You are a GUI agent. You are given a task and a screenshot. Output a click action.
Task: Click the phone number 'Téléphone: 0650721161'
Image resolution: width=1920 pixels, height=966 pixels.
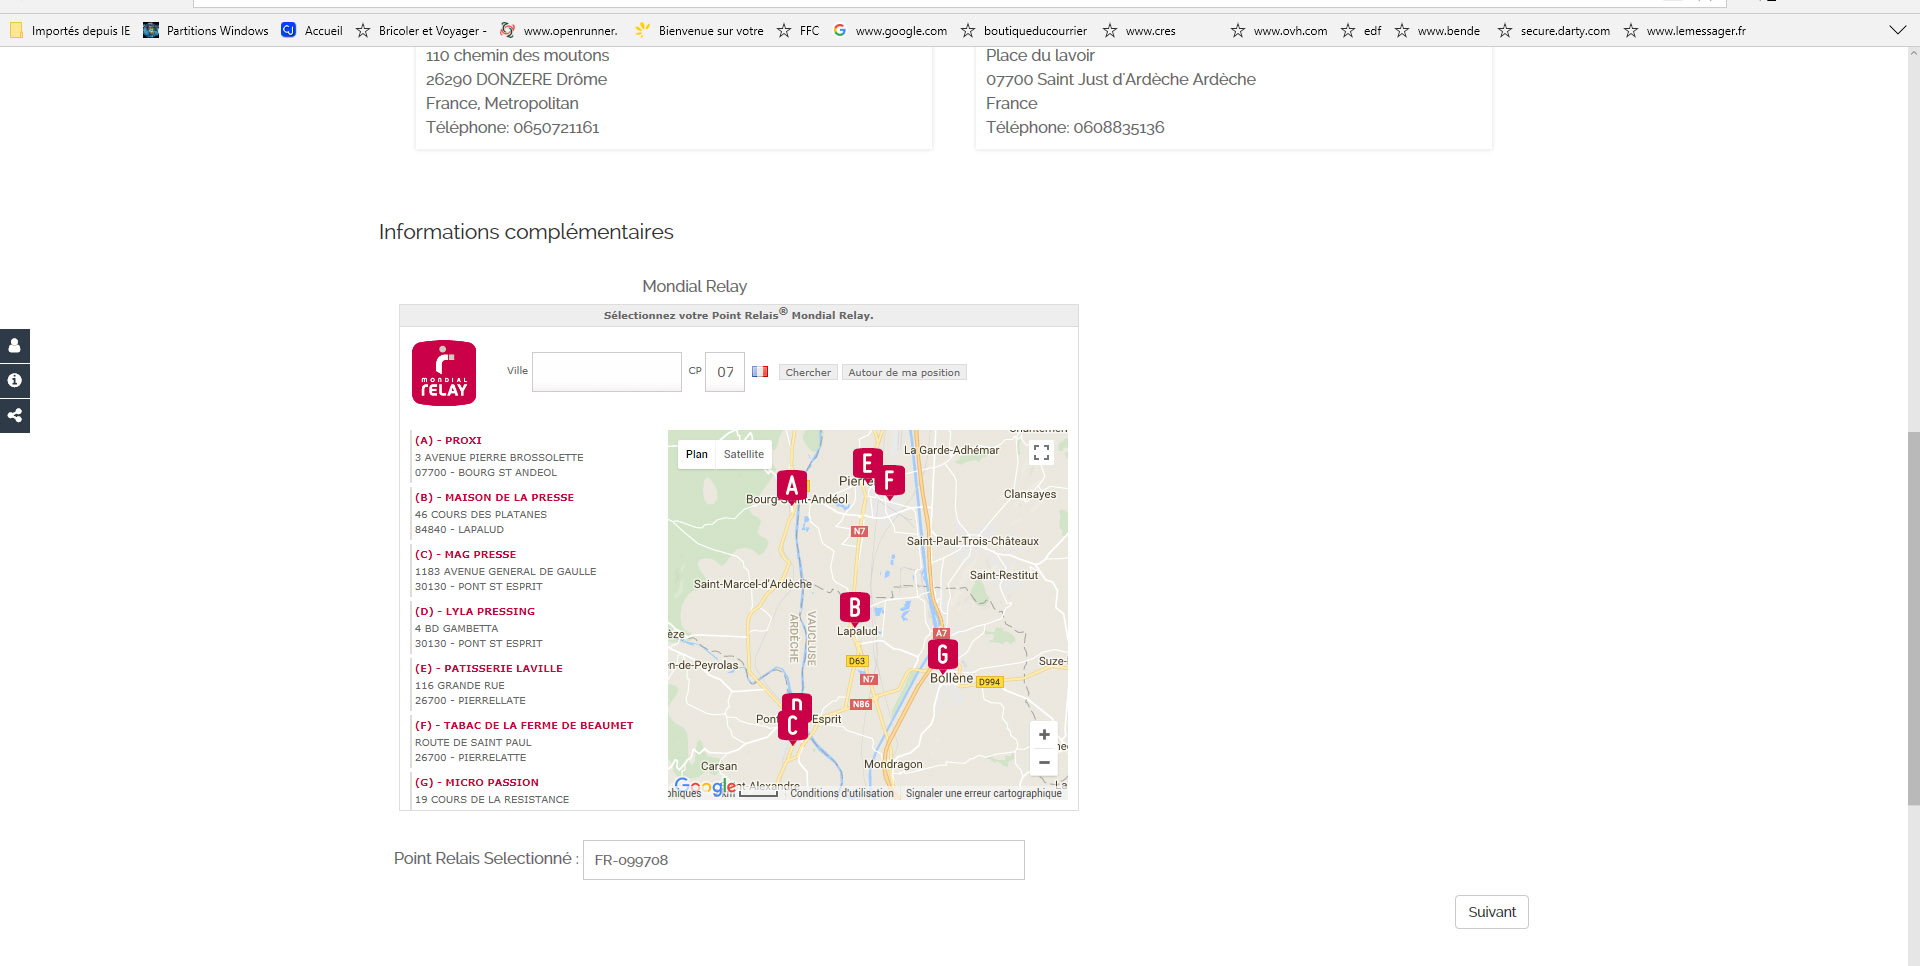[x=512, y=128]
